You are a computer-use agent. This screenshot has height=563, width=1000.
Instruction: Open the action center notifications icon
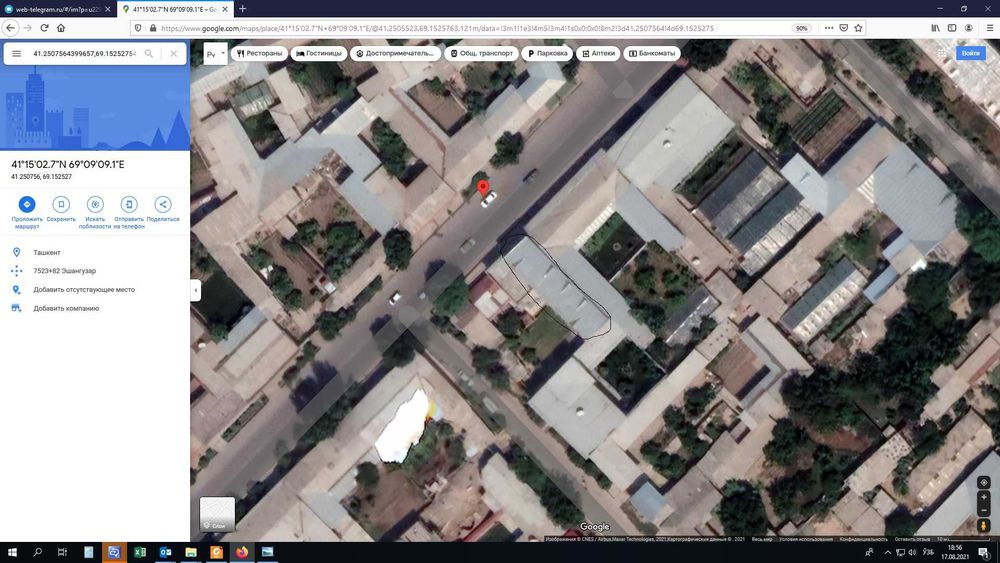(985, 552)
